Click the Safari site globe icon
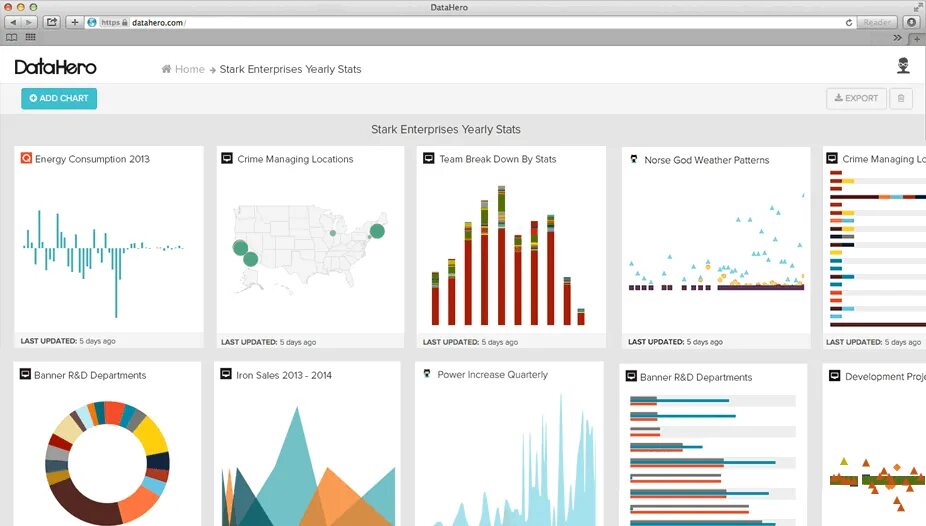The height and width of the screenshot is (526, 926). point(92,22)
